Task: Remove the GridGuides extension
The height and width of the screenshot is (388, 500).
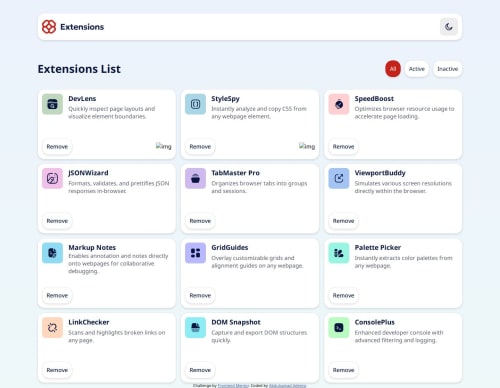Action: 200,296
